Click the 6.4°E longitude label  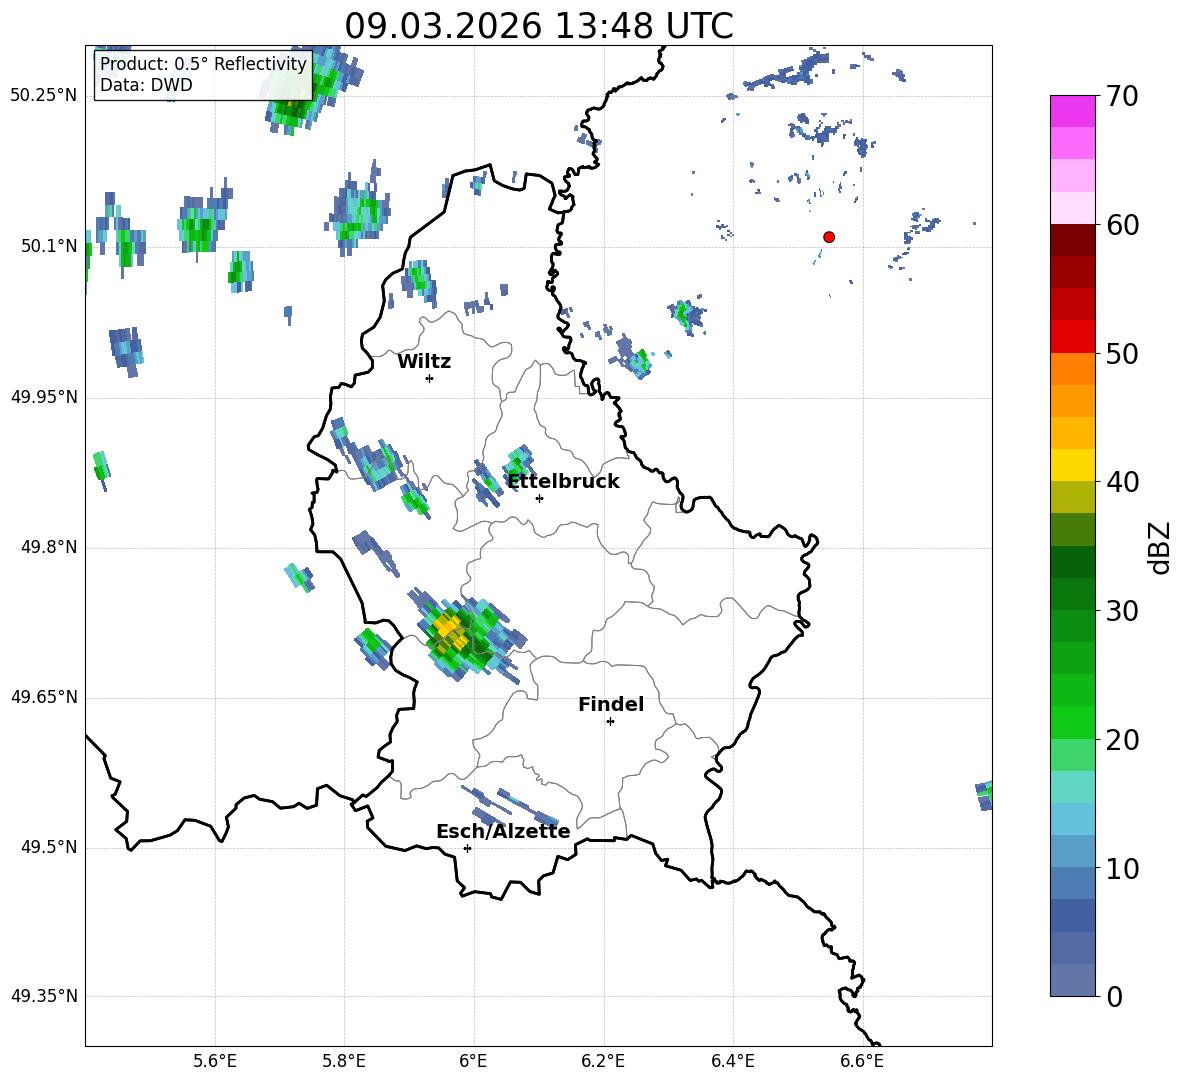pyautogui.click(x=732, y=1061)
